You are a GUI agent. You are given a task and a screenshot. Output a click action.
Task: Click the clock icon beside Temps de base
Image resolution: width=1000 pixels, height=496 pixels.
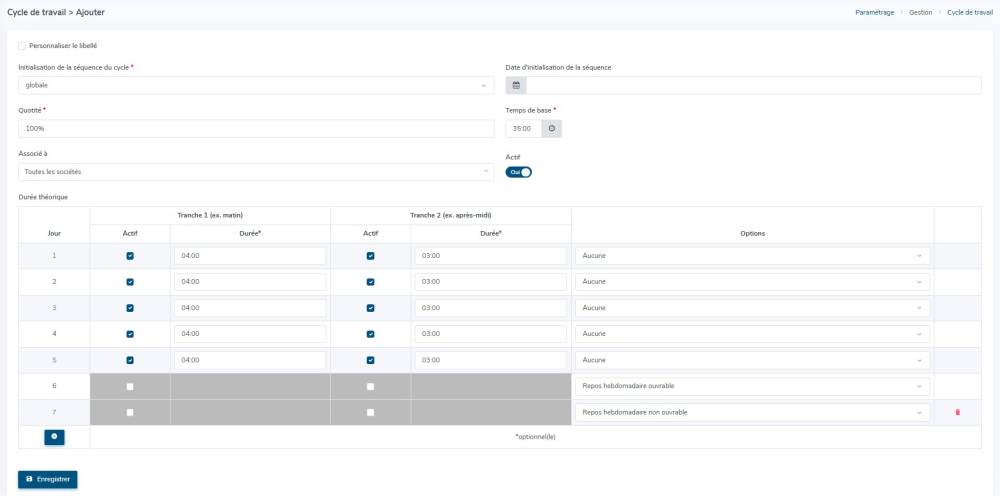552,129
